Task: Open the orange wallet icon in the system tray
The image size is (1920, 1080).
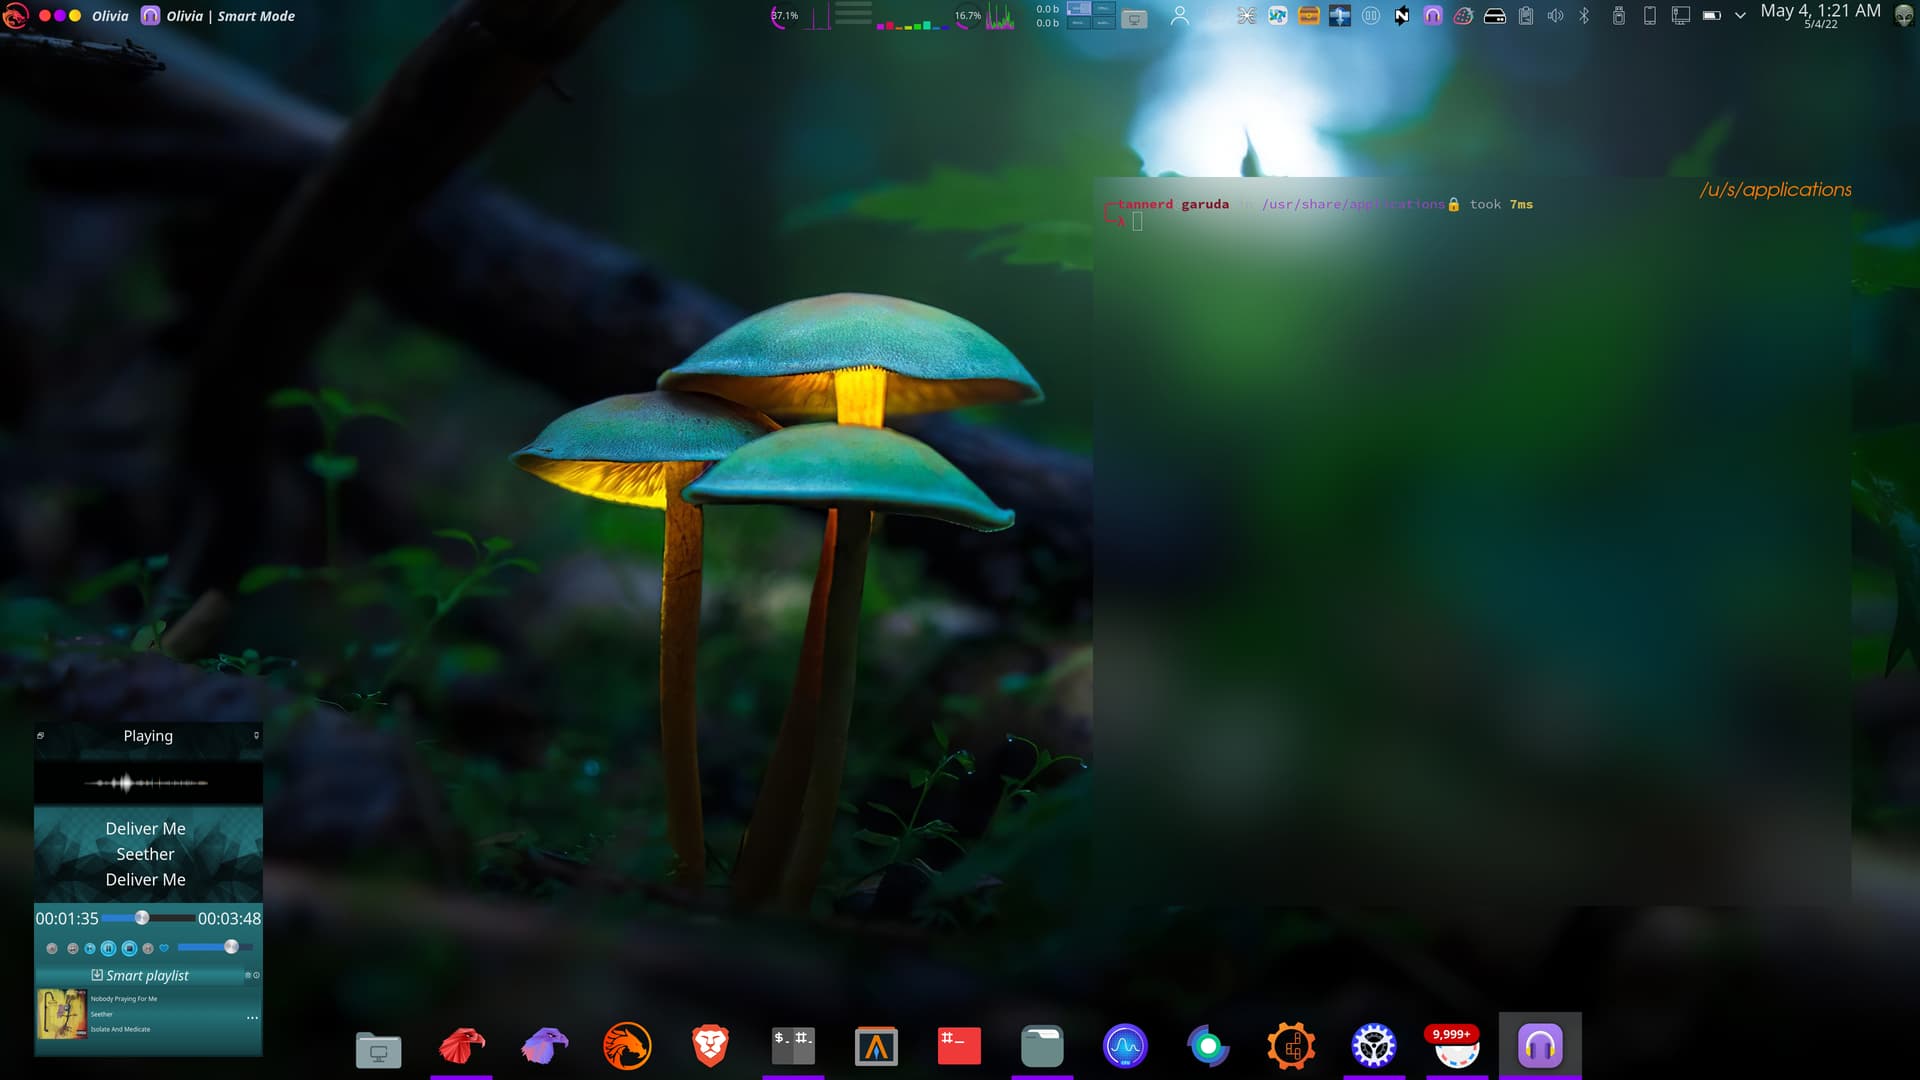Action: coord(1309,16)
